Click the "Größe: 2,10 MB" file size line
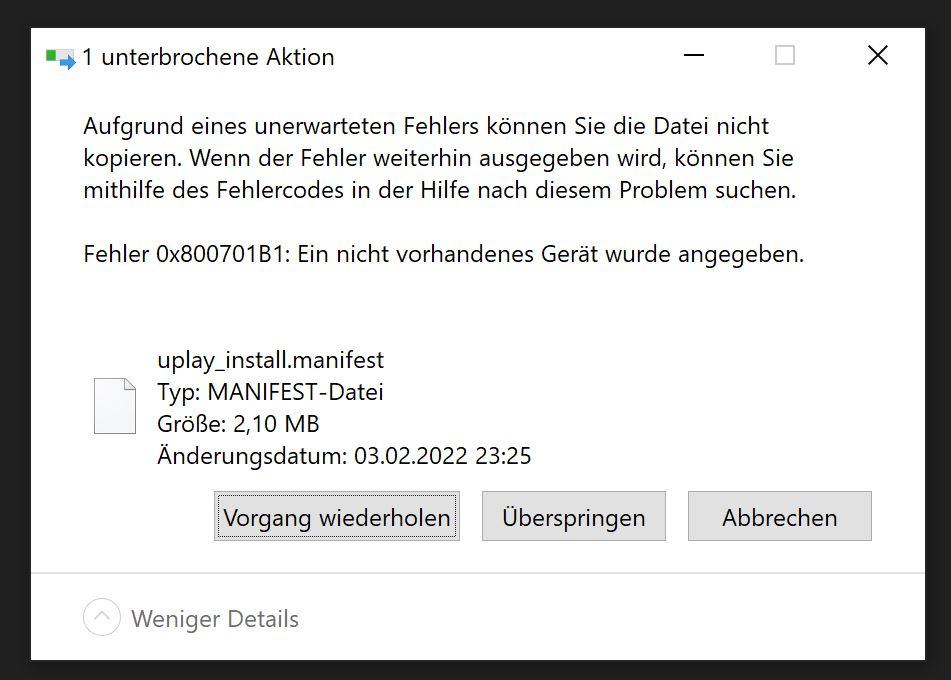The width and height of the screenshot is (951, 680). pyautogui.click(x=238, y=424)
